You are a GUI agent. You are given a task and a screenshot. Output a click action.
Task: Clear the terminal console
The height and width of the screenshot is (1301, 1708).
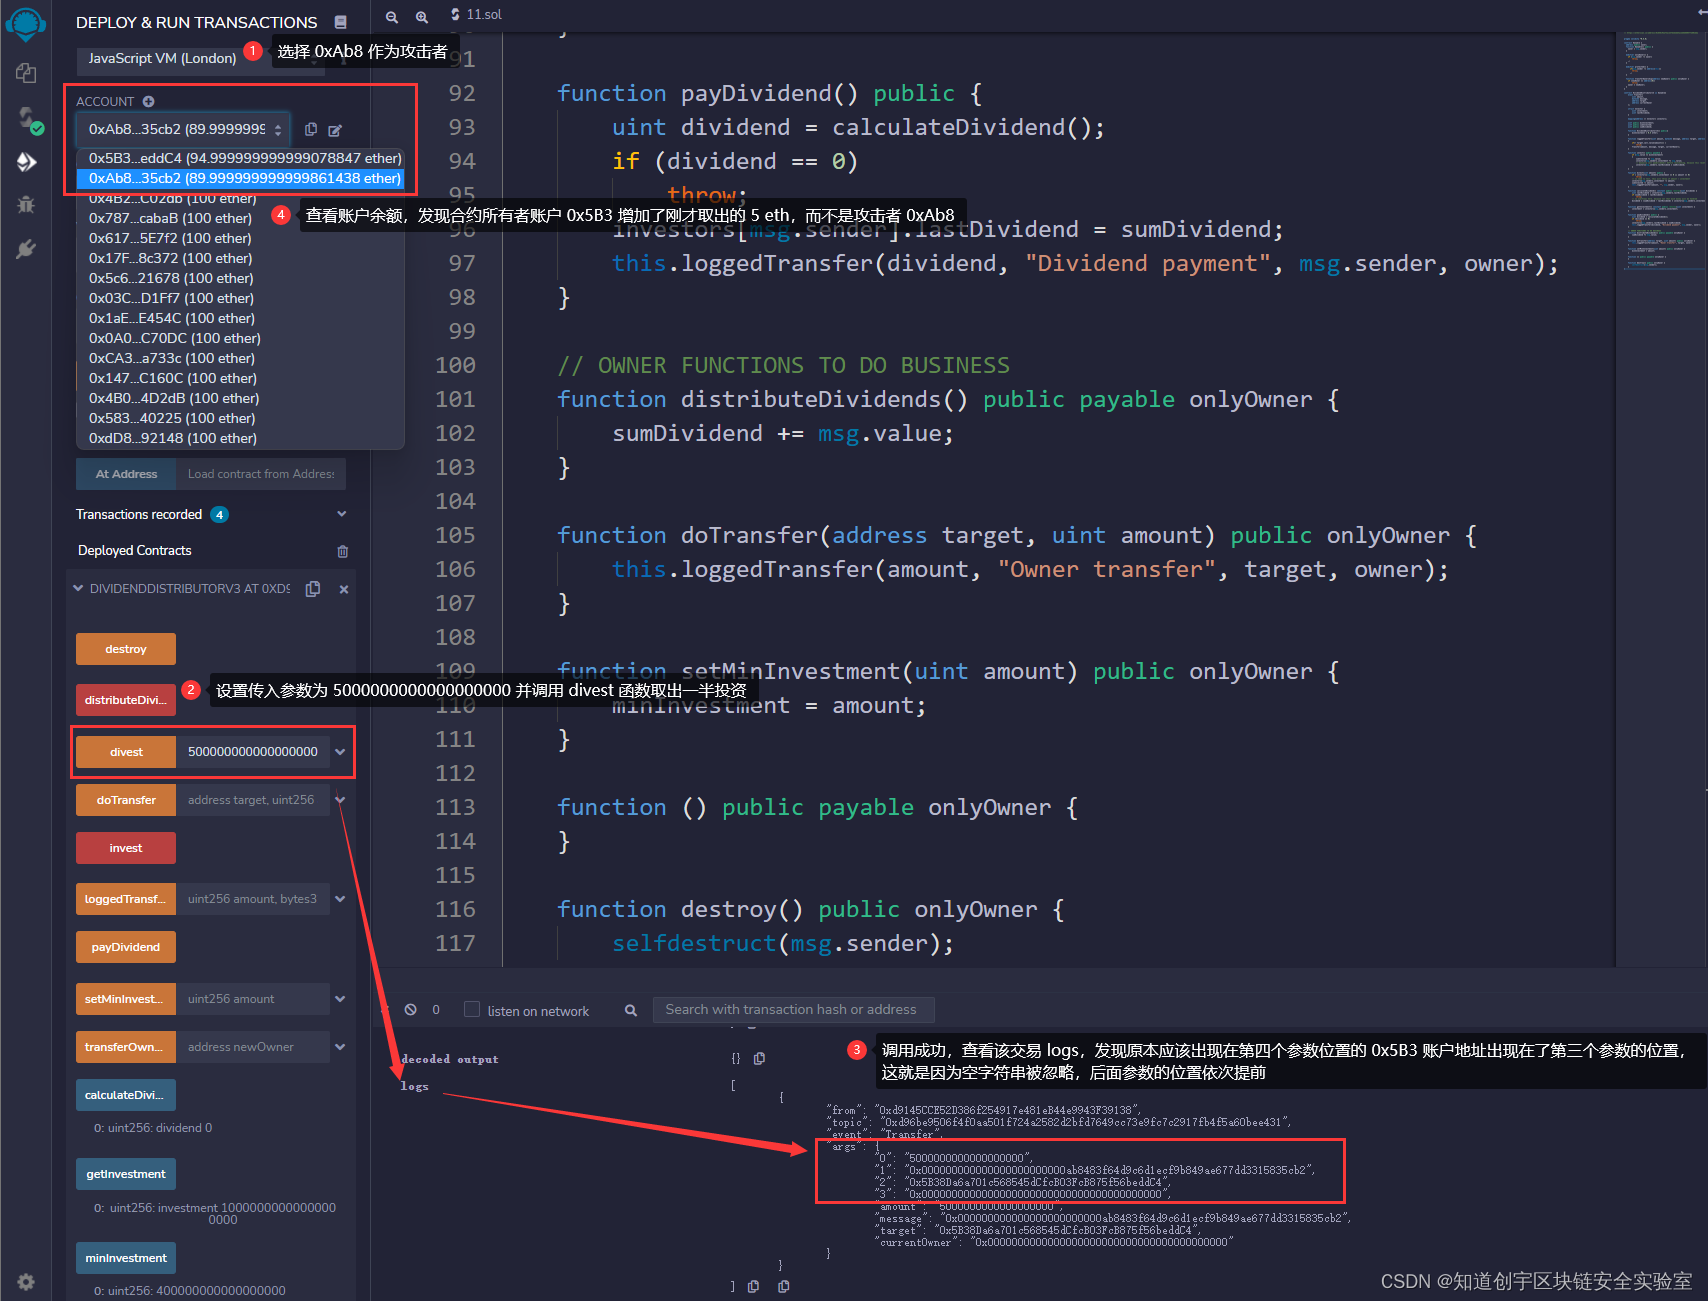(x=410, y=1010)
